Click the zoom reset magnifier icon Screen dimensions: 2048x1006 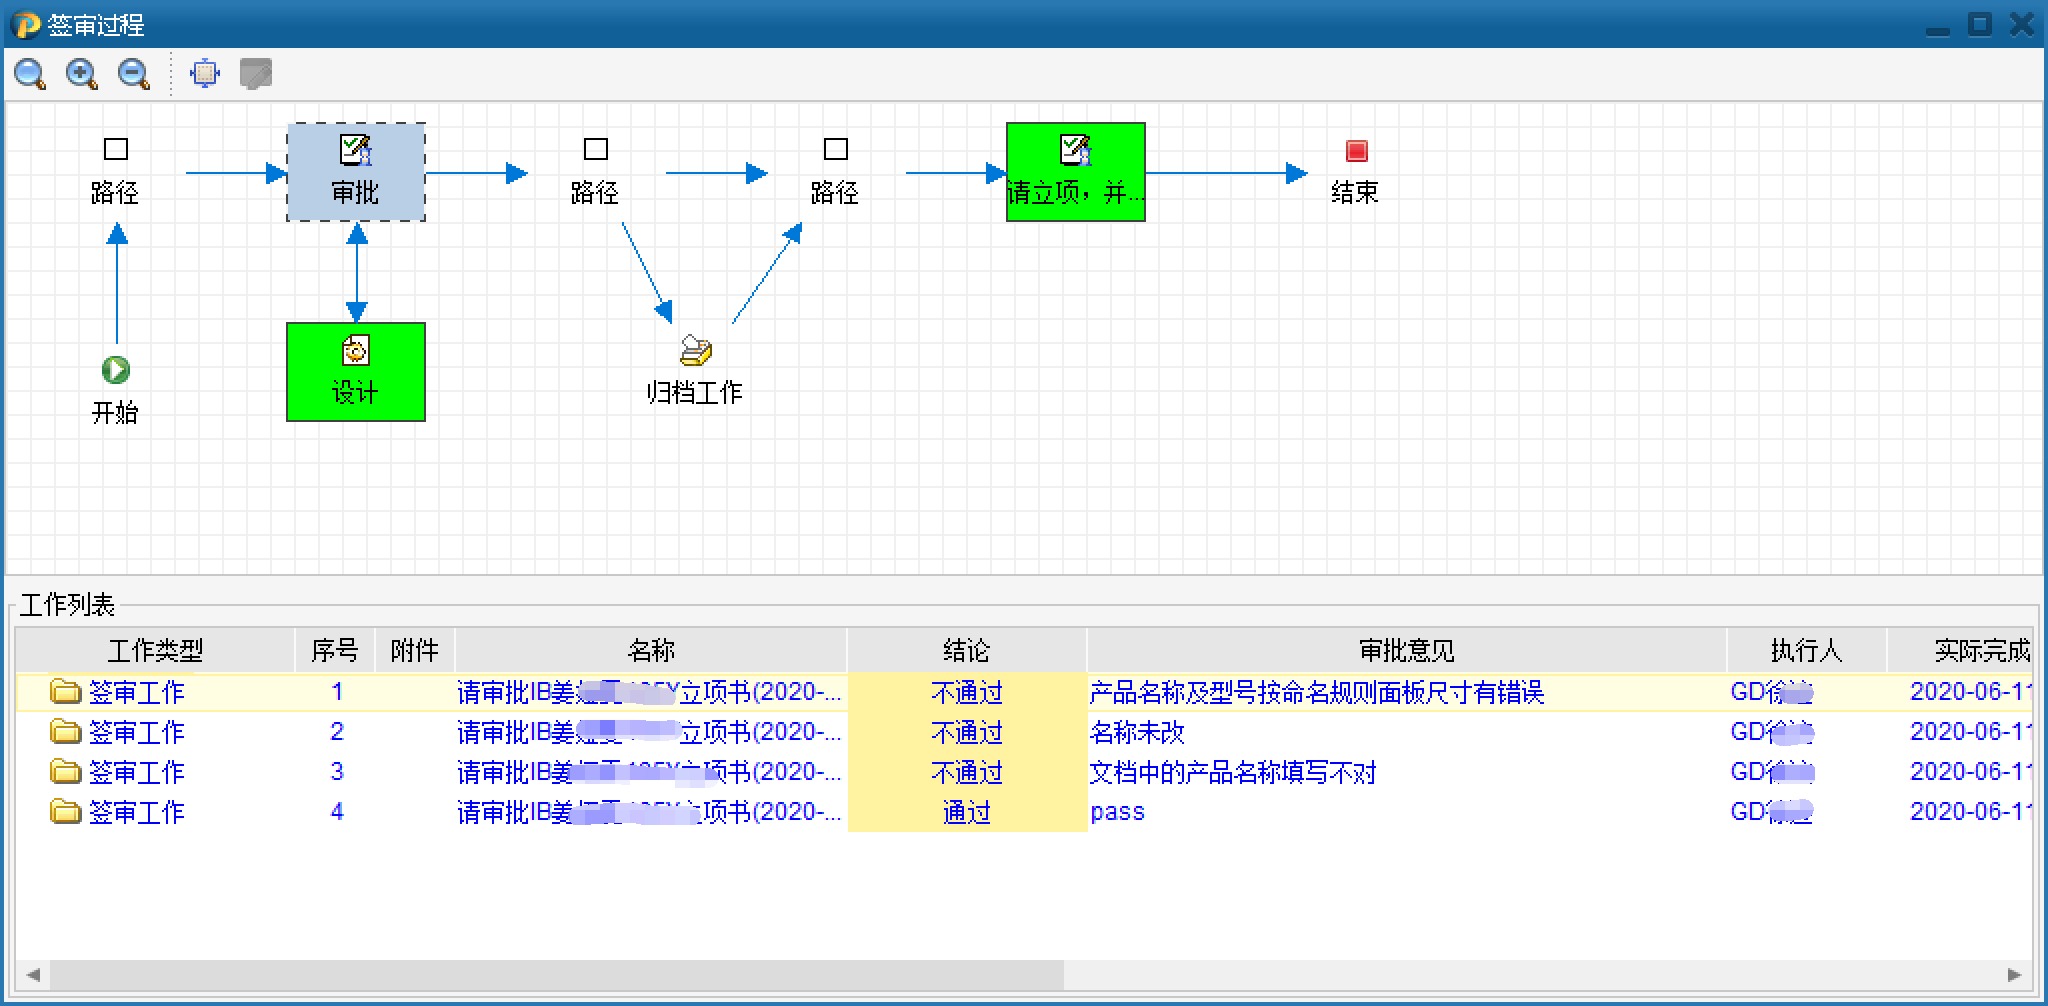(30, 74)
